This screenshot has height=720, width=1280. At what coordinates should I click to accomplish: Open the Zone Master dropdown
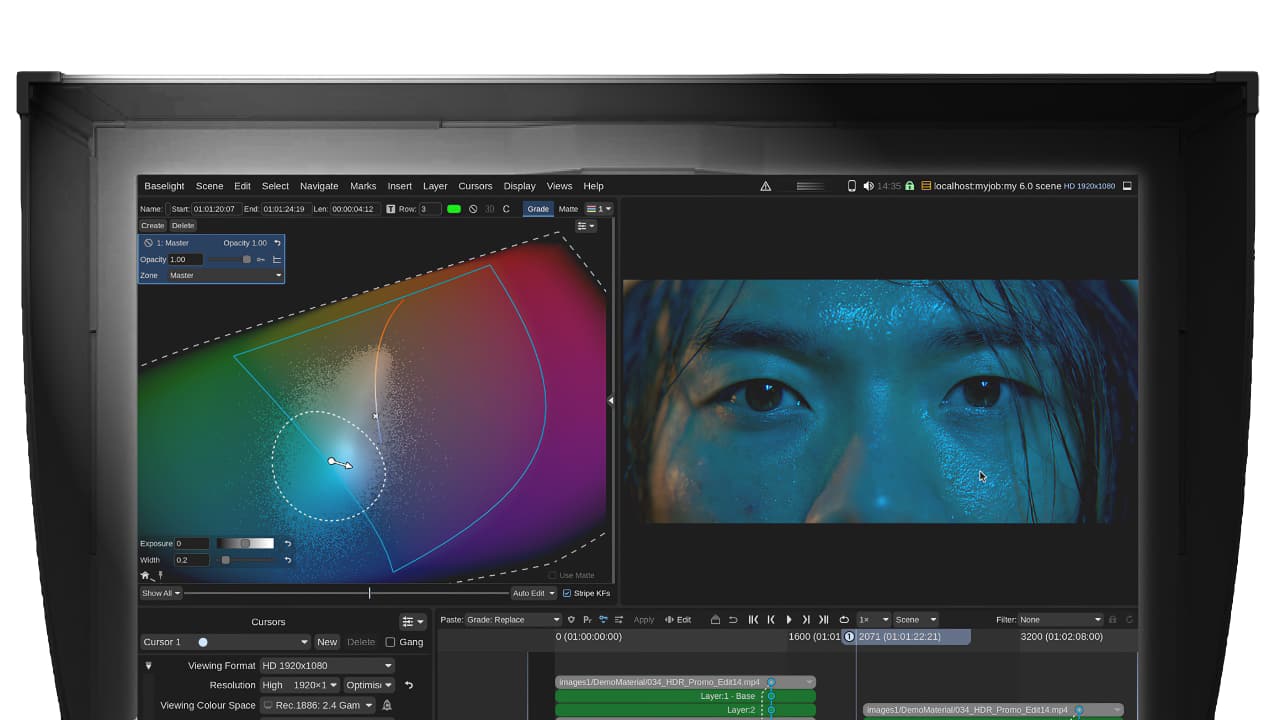[x=224, y=275]
